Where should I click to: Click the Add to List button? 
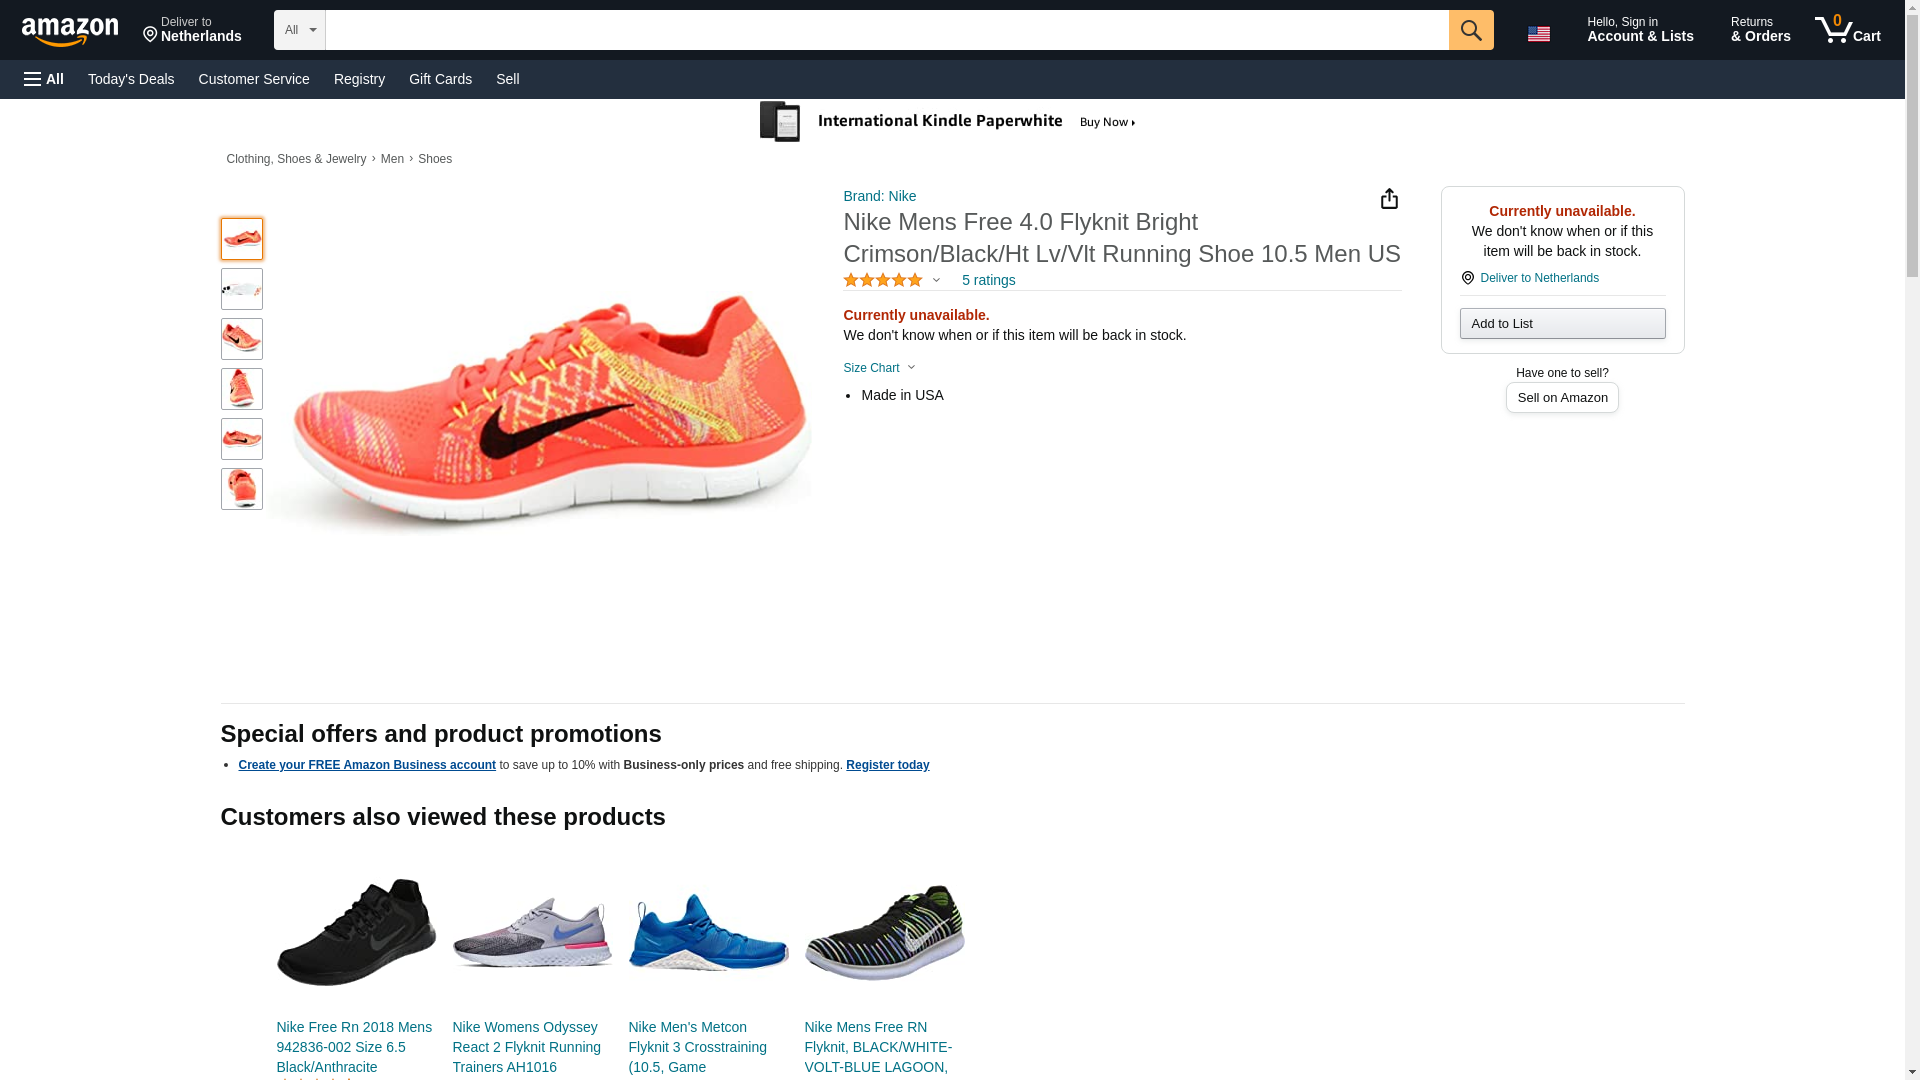tap(1562, 323)
